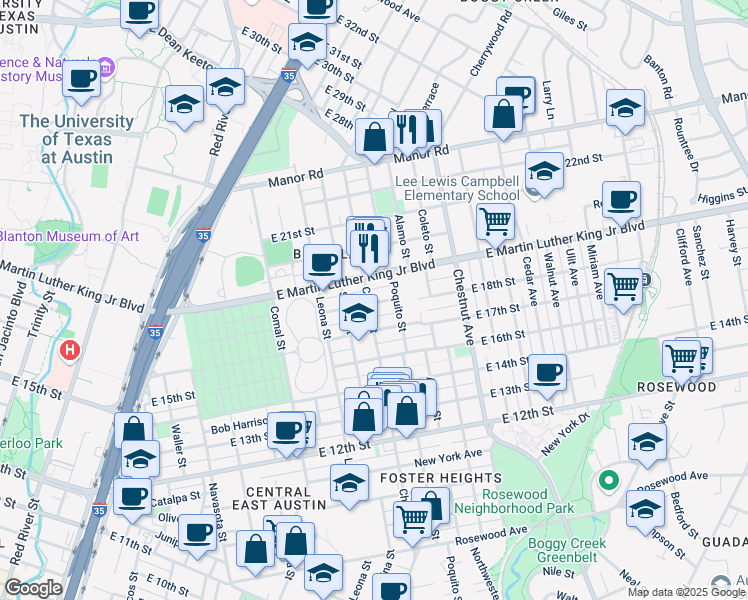Open the restaurant marker above Manor Rd label
The width and height of the screenshot is (748, 600).
point(407,131)
